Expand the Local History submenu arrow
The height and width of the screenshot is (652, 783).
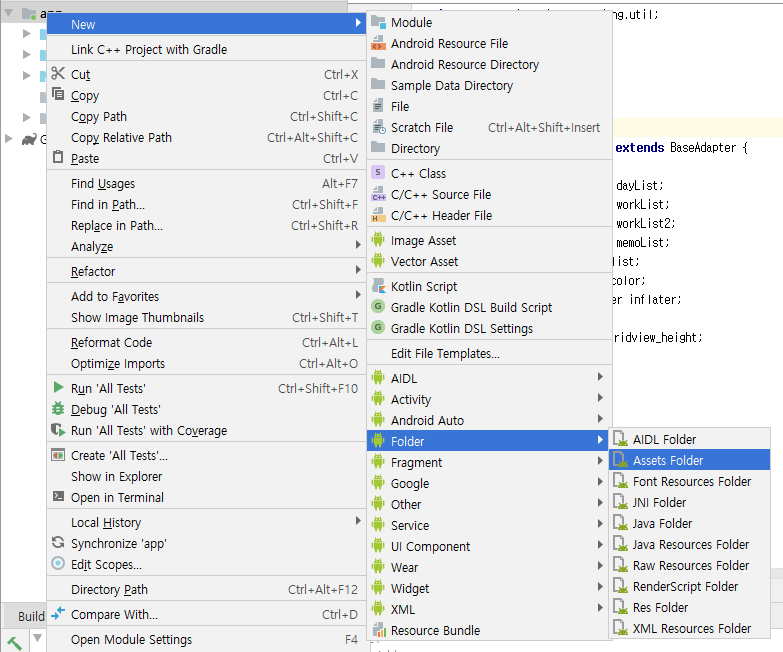(x=358, y=521)
